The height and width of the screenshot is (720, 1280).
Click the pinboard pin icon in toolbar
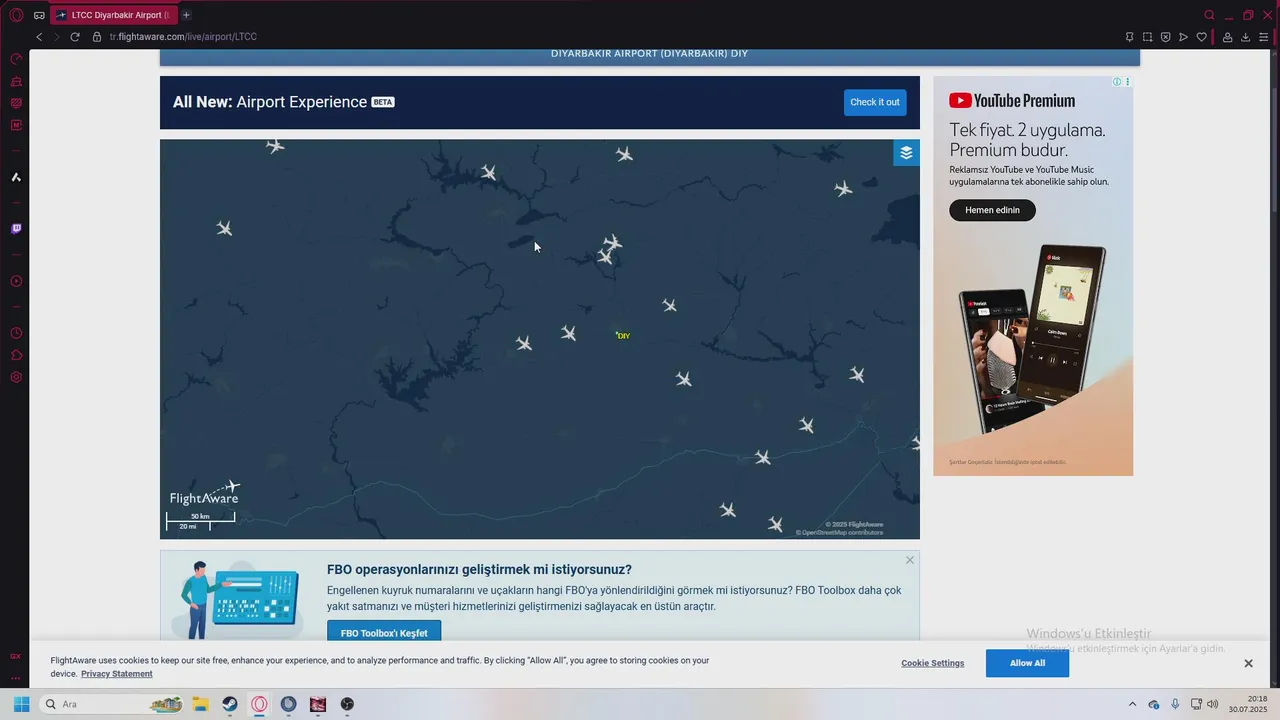1129,37
